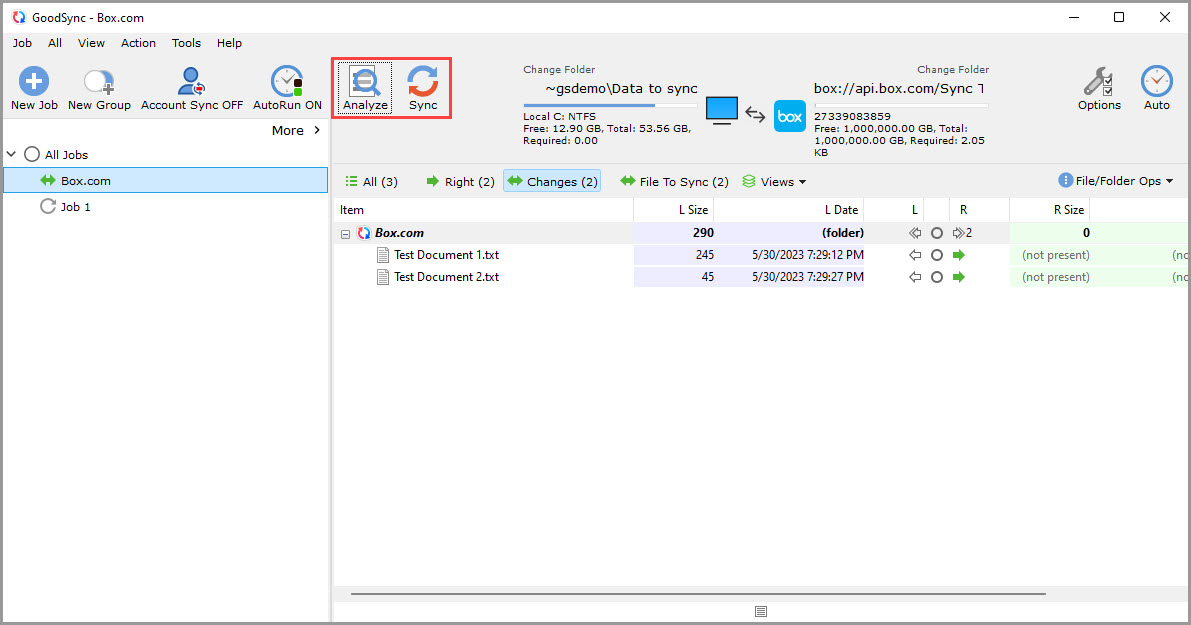Set no-copy circle for Box.com folder
The width and height of the screenshot is (1191, 625).
coord(937,233)
